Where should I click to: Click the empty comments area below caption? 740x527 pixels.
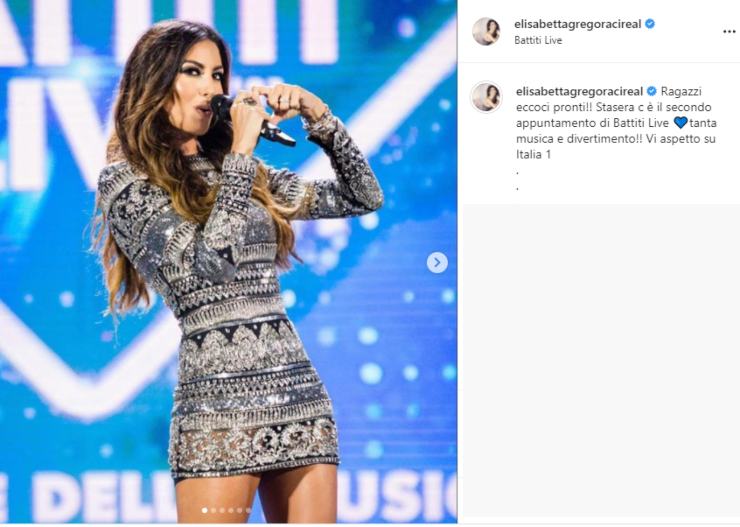point(599,361)
